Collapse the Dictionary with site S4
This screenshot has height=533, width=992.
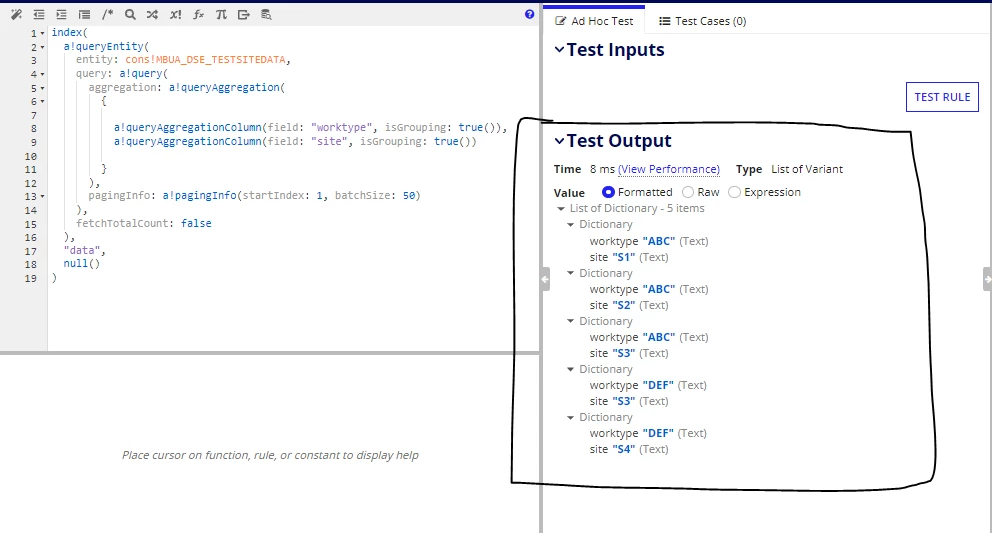tap(570, 417)
